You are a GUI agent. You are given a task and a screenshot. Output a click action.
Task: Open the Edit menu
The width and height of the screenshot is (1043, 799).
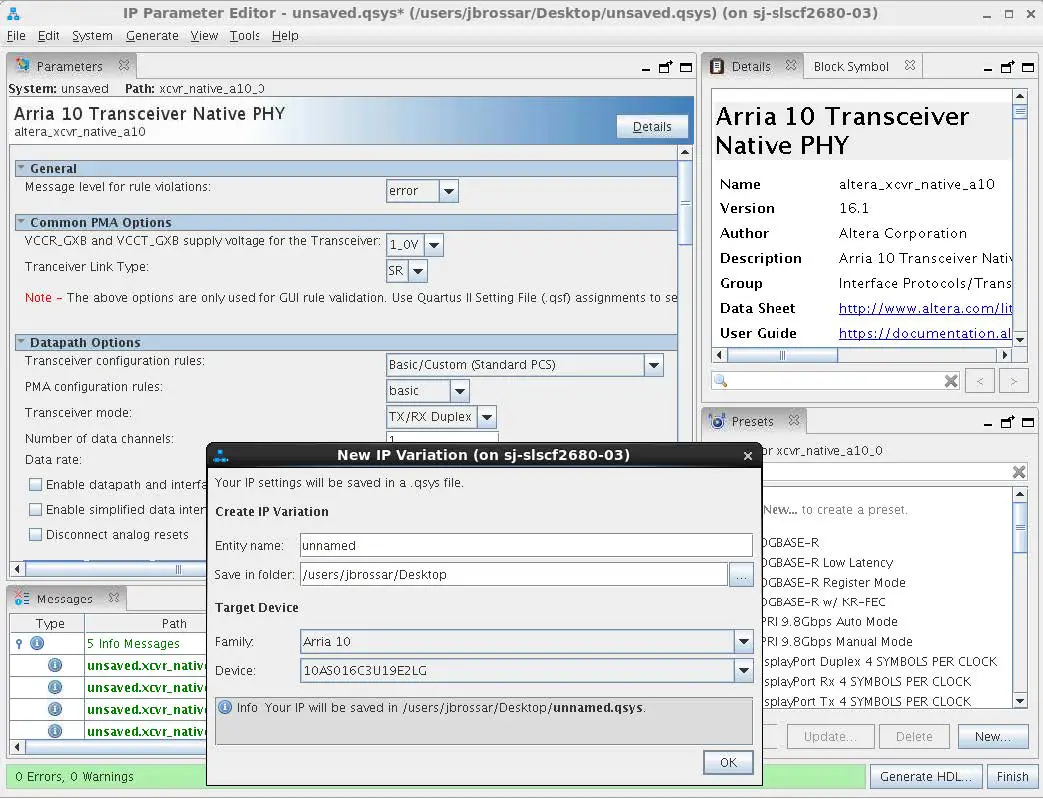click(x=49, y=35)
